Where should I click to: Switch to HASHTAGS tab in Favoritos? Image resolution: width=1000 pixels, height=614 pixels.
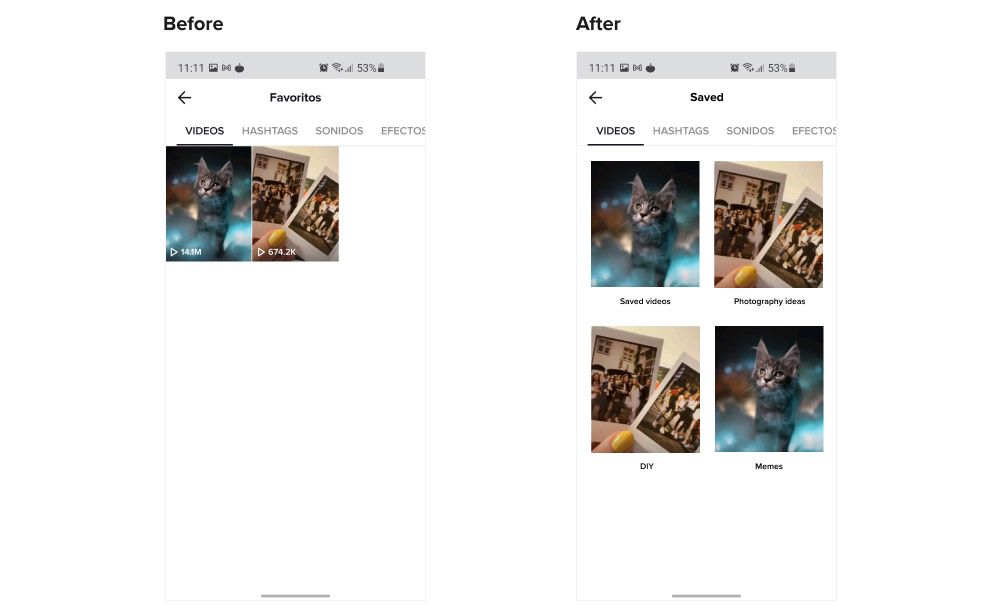270,131
